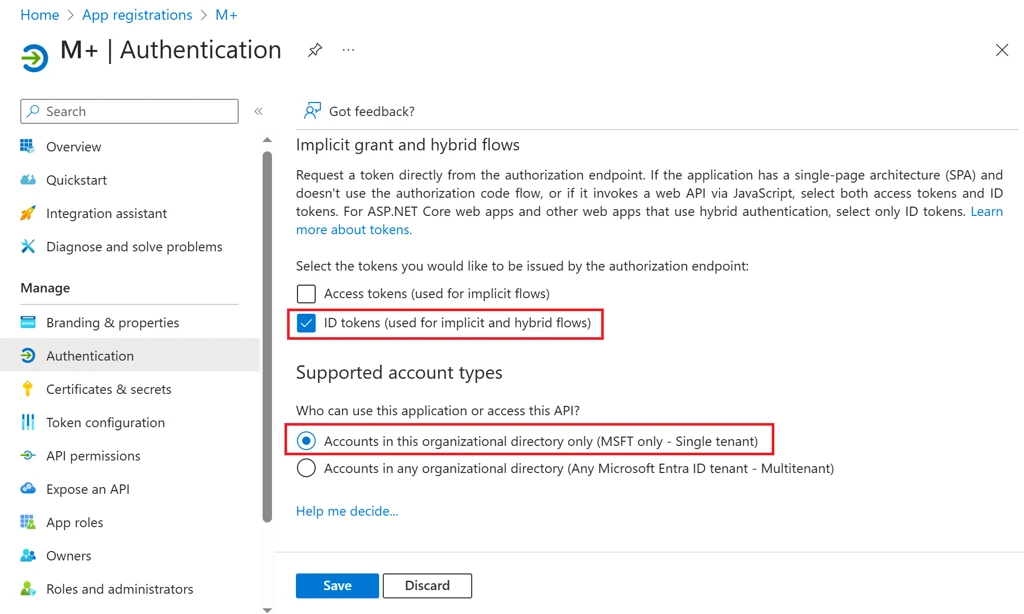1024x614 pixels.
Task: Select Accounts in any organizational directory
Action: coord(305,467)
